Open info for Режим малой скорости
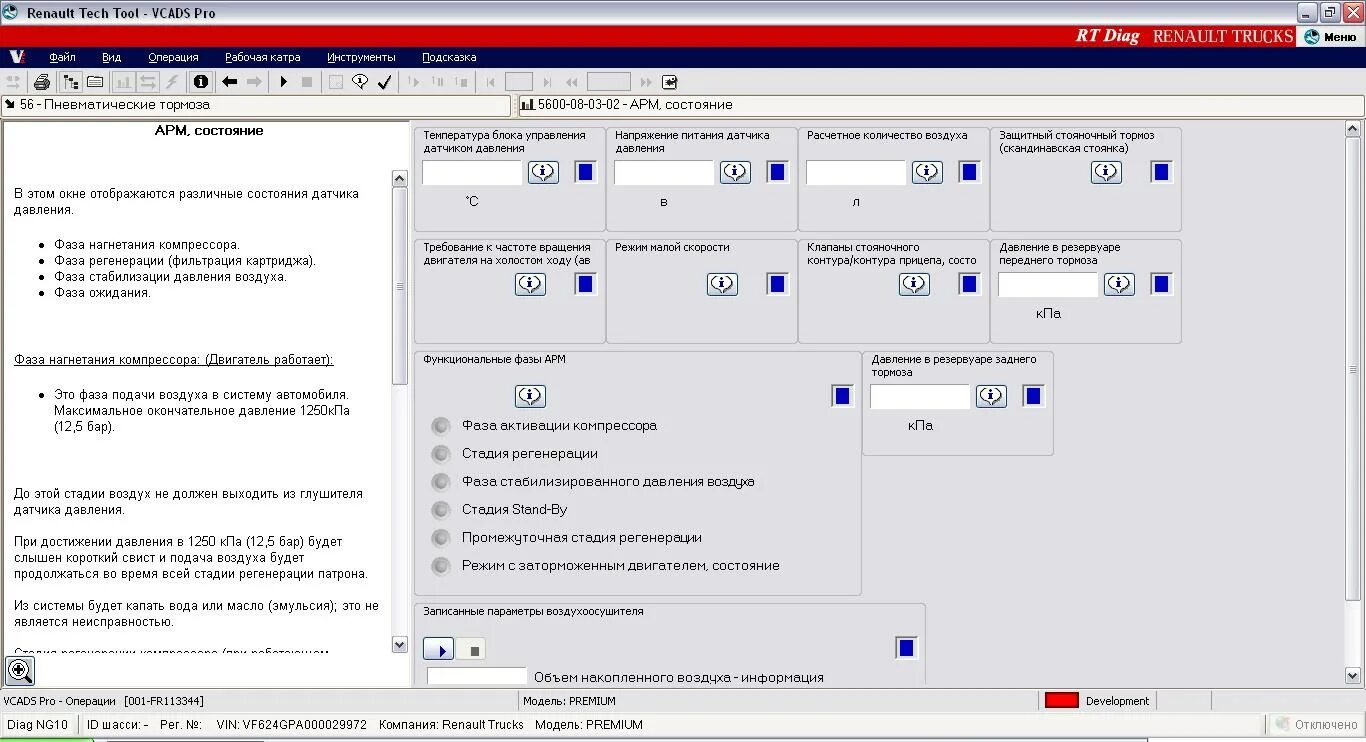 pyautogui.click(x=722, y=284)
